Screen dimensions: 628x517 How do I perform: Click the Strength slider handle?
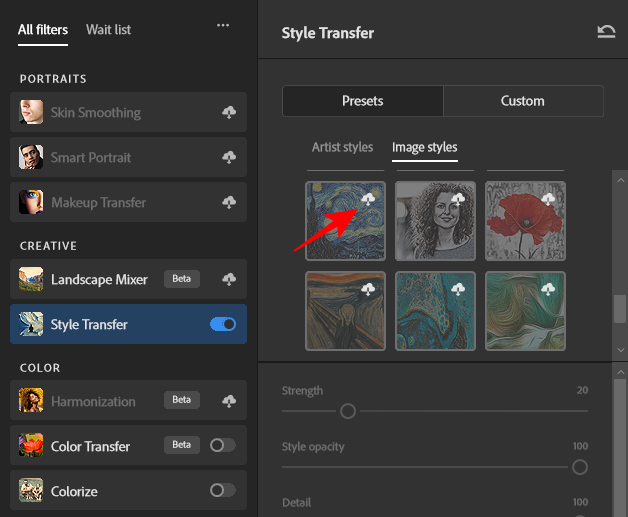(x=348, y=411)
